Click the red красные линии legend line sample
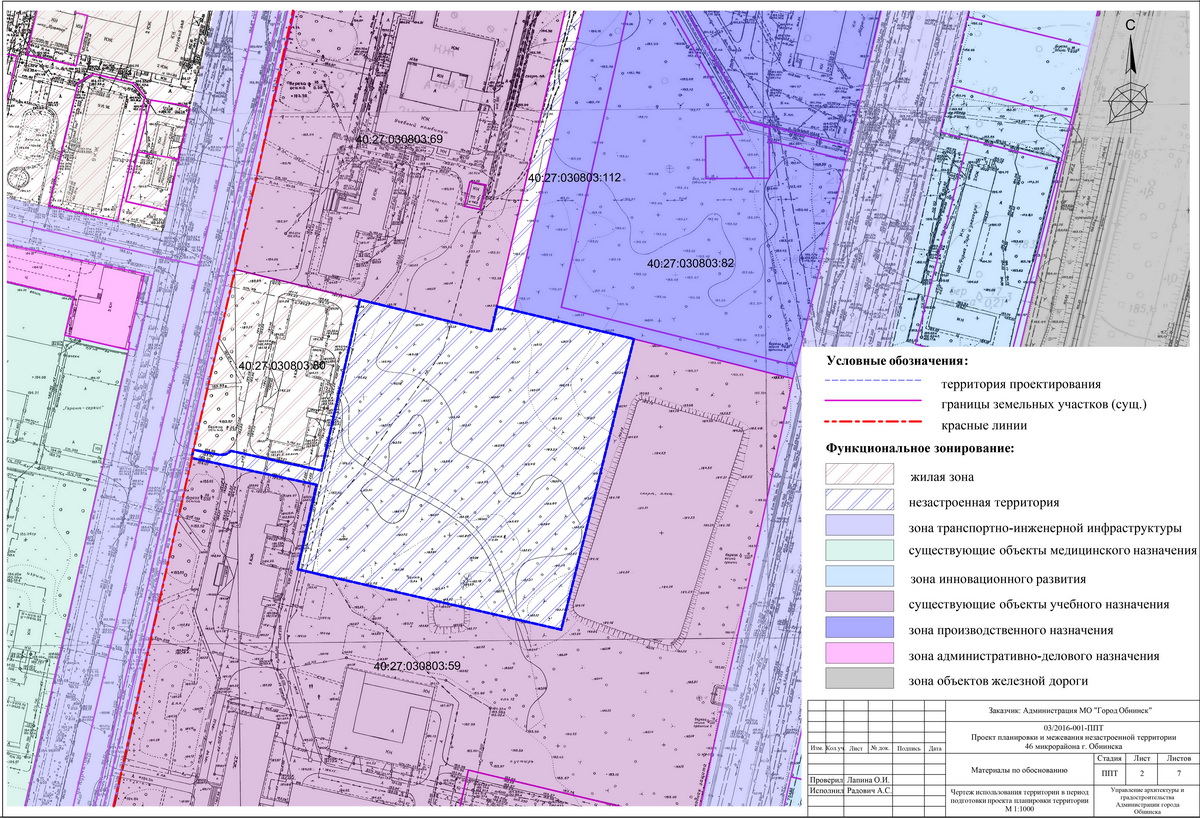Screen dimensions: 1200x818 coord(871,426)
